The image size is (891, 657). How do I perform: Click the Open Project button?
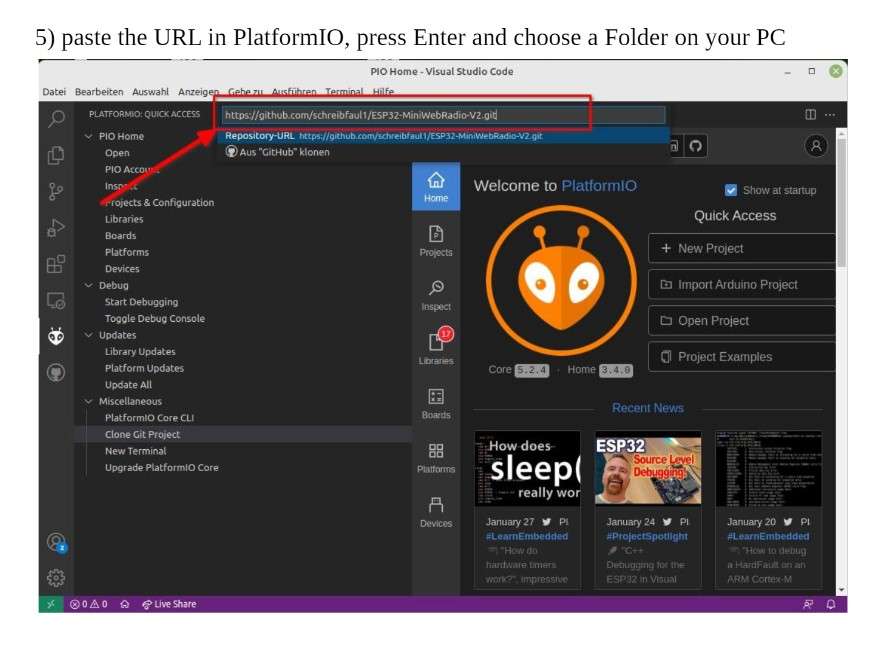[742, 321]
